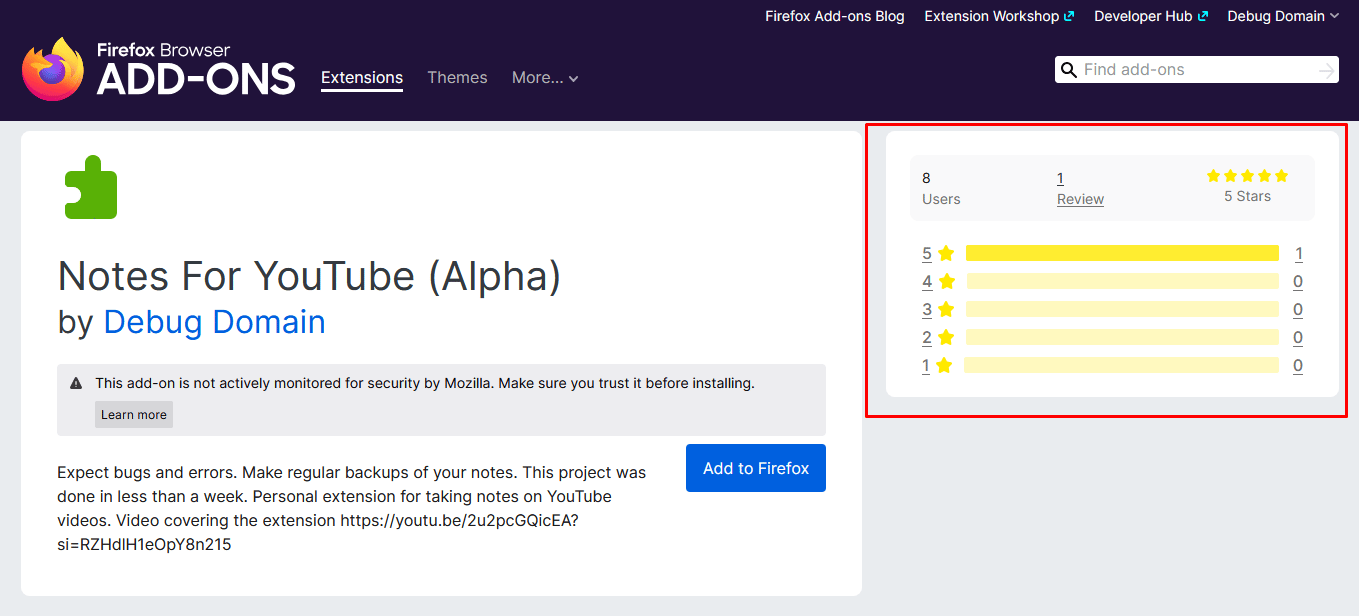Click the '5 Stars' rating text
The height and width of the screenshot is (616, 1359).
(1247, 196)
